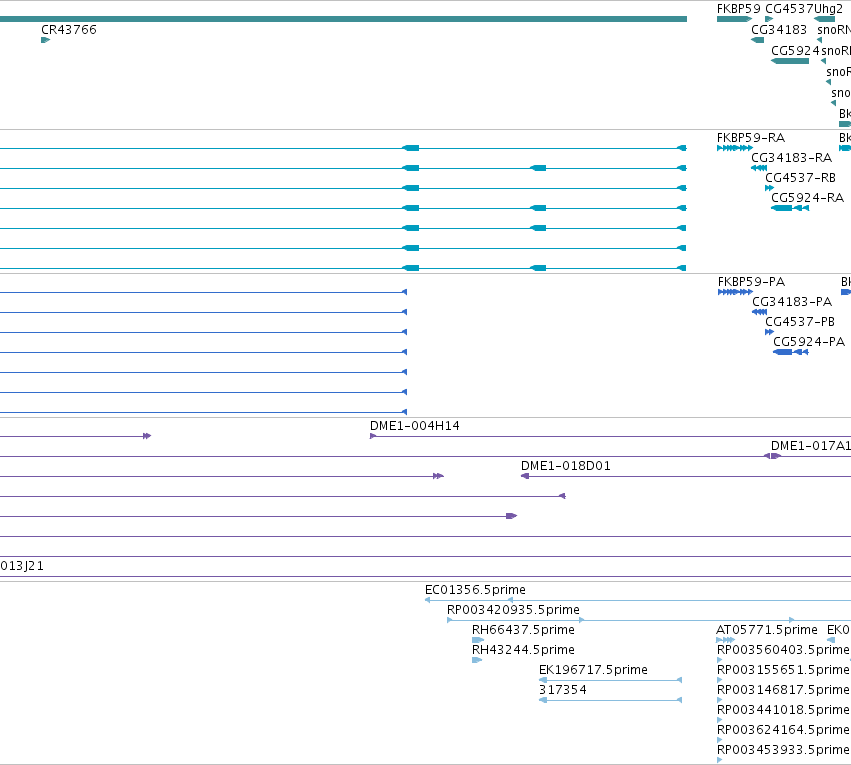The height and width of the screenshot is (765, 851).
Task: Select the small CR43766 gene arrow glyph
Action: [46, 40]
